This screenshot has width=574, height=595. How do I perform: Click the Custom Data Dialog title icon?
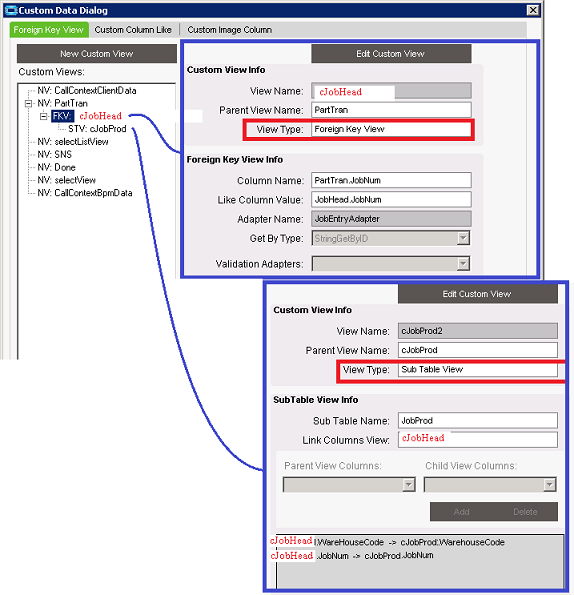[11, 10]
